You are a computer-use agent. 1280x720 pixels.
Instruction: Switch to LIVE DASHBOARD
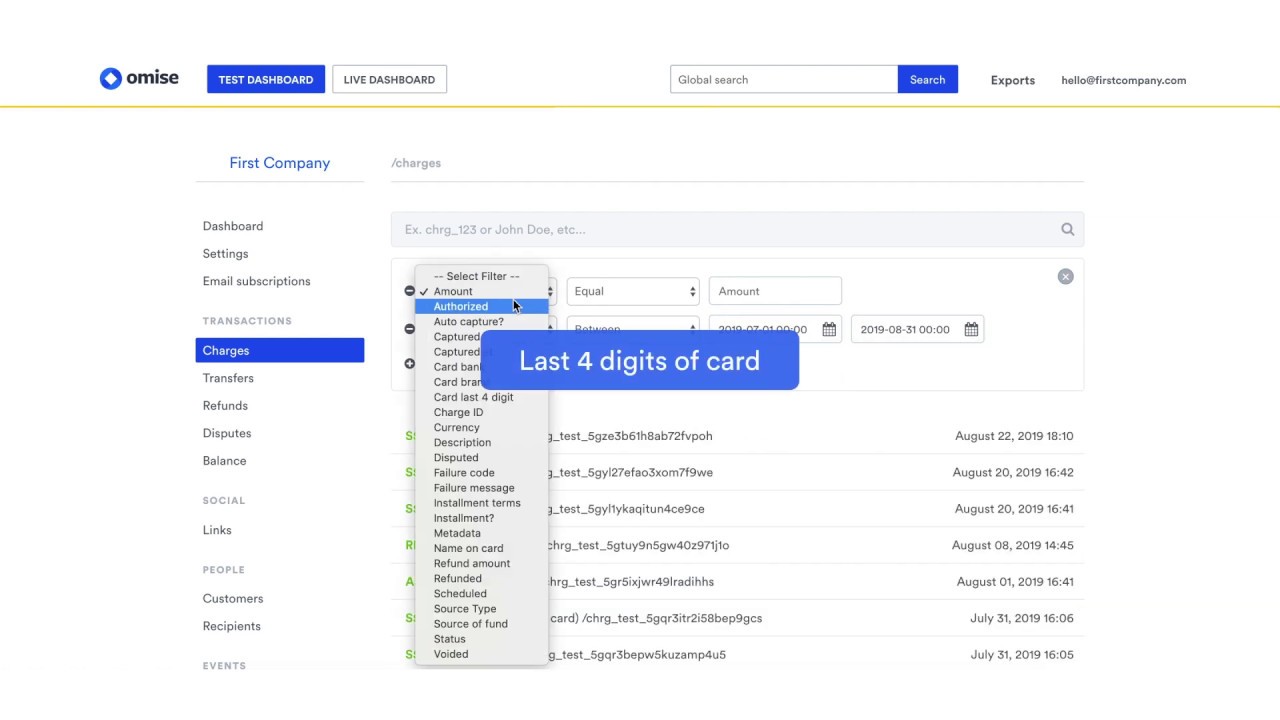pos(389,79)
